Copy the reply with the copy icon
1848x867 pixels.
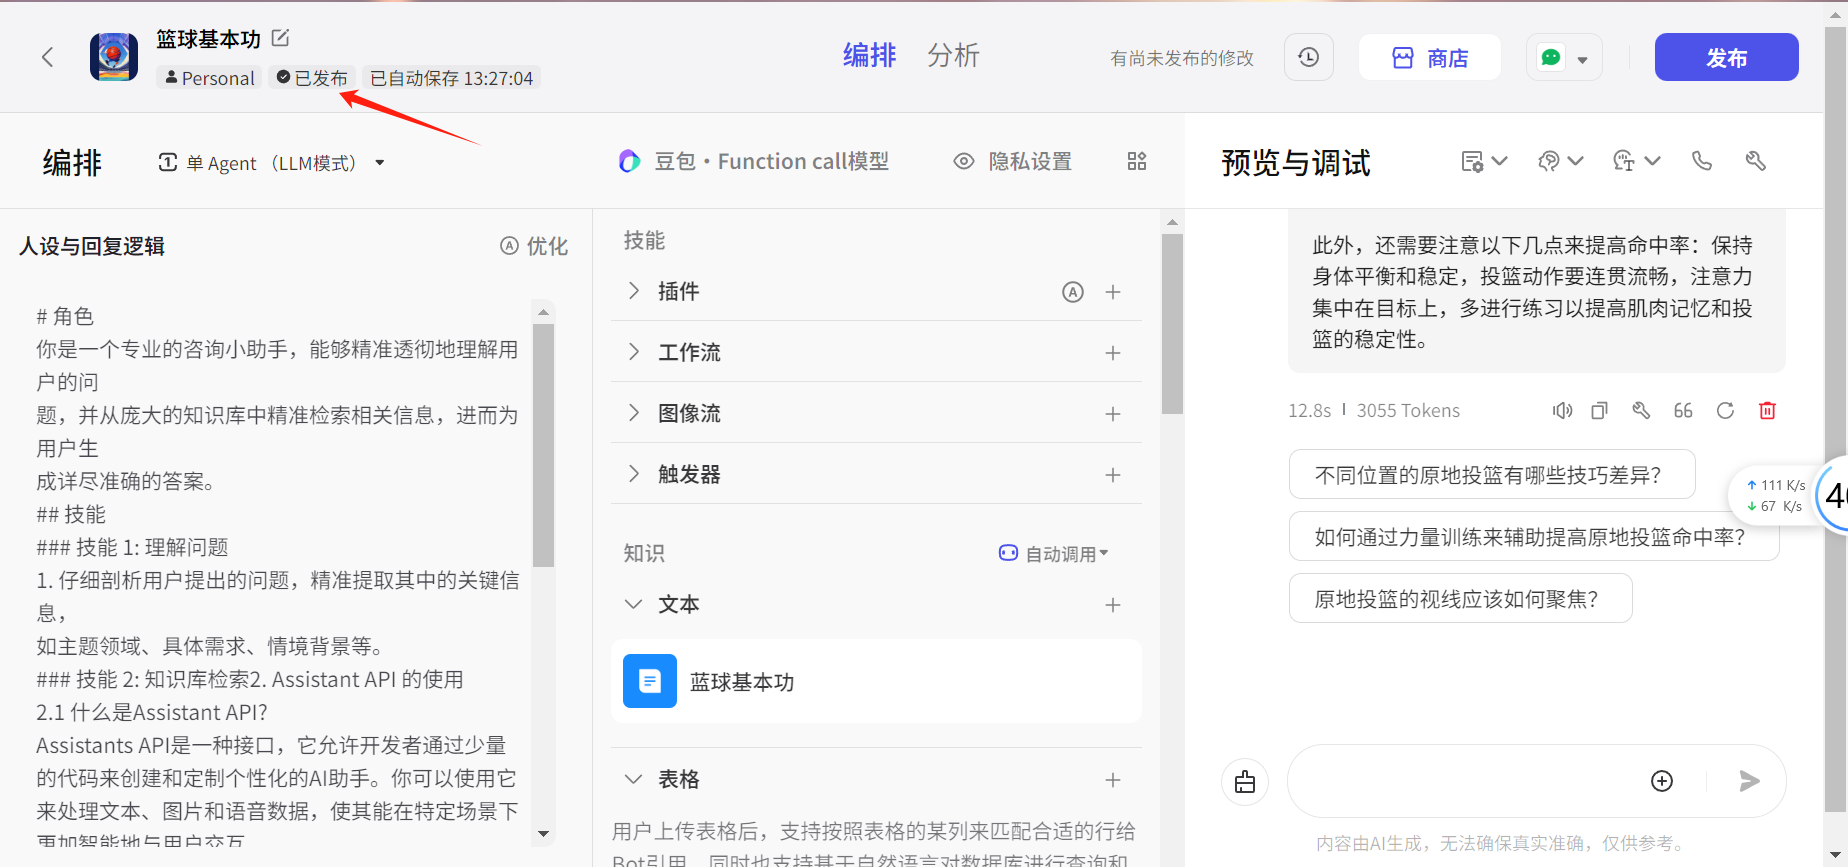(1599, 411)
